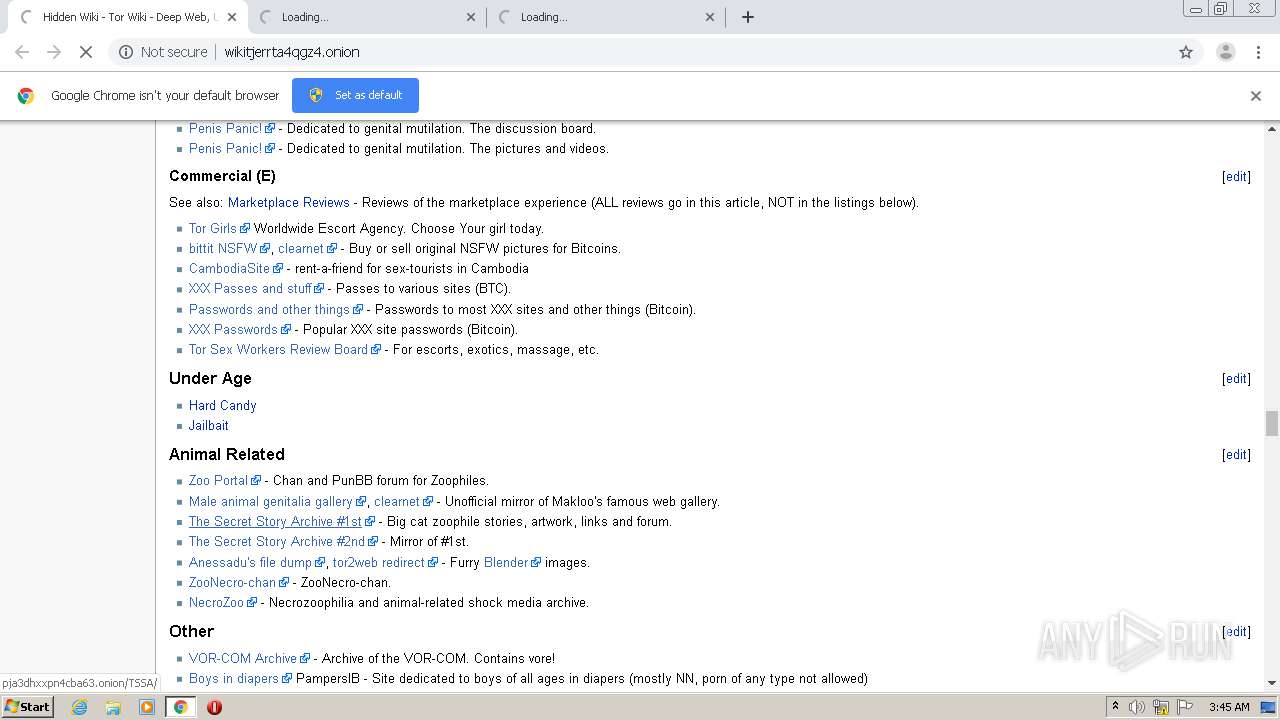Switch to the middle Loading tab
The image size is (1280, 720).
367,17
